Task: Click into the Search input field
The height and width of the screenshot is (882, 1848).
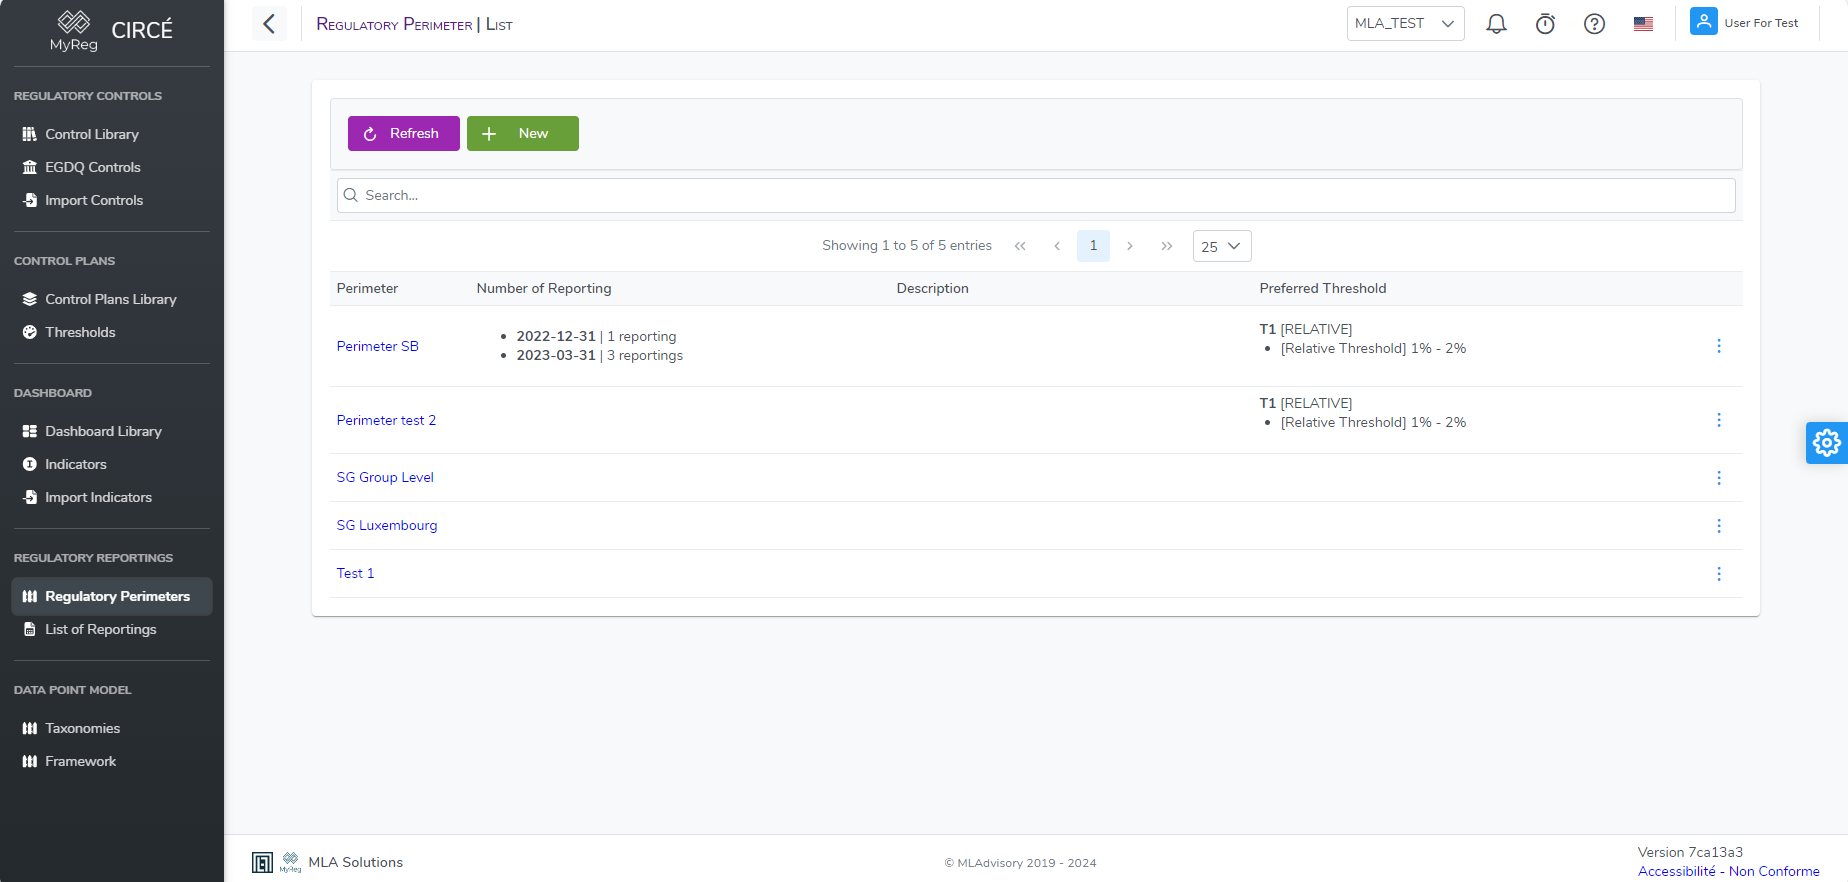Action: (1036, 195)
